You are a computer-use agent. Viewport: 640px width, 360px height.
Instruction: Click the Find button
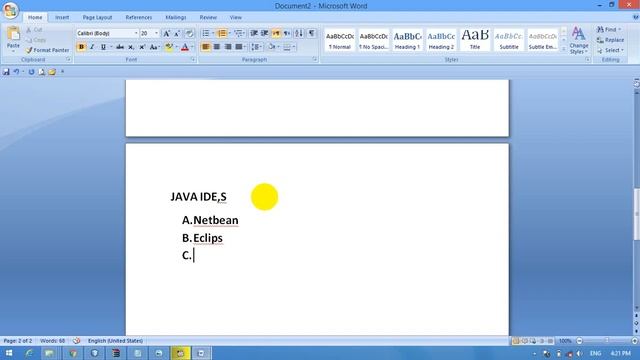coord(609,30)
